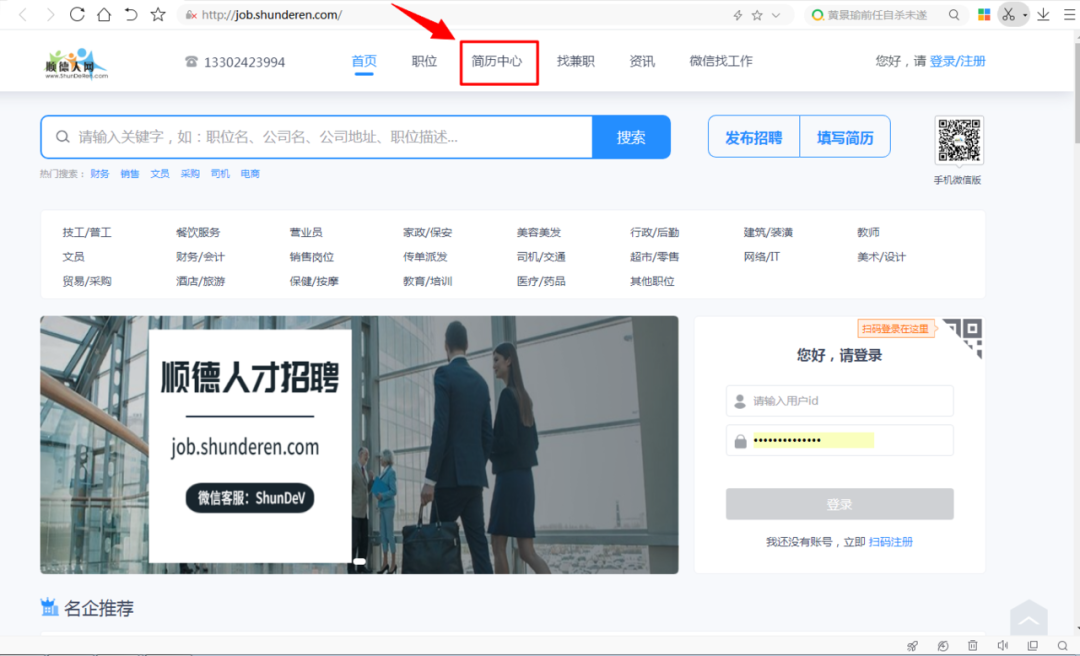Click the mobile WeChat QR code
The width and height of the screenshot is (1080, 656).
(x=959, y=141)
